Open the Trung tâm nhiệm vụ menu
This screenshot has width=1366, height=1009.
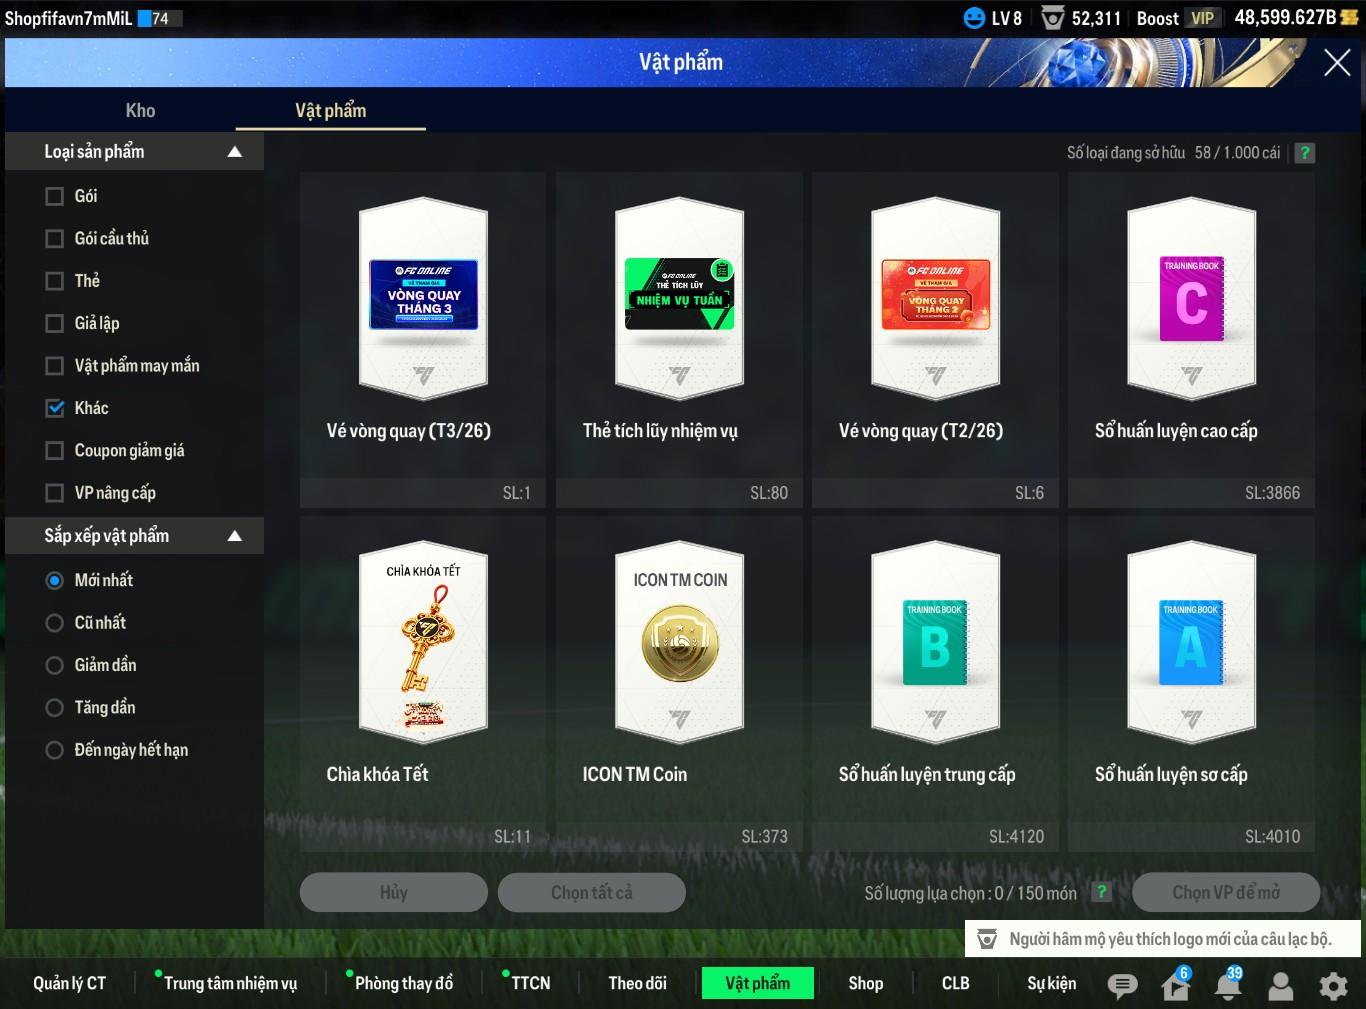(230, 983)
